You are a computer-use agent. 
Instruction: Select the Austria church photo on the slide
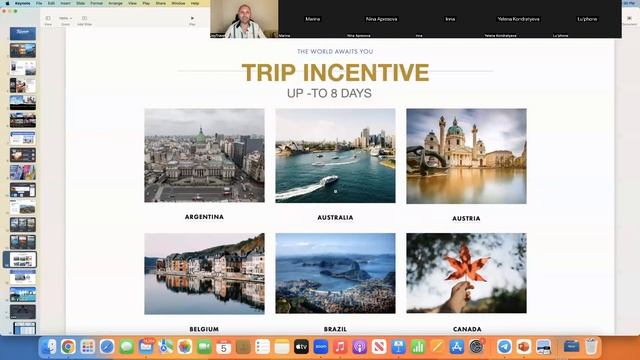466,156
